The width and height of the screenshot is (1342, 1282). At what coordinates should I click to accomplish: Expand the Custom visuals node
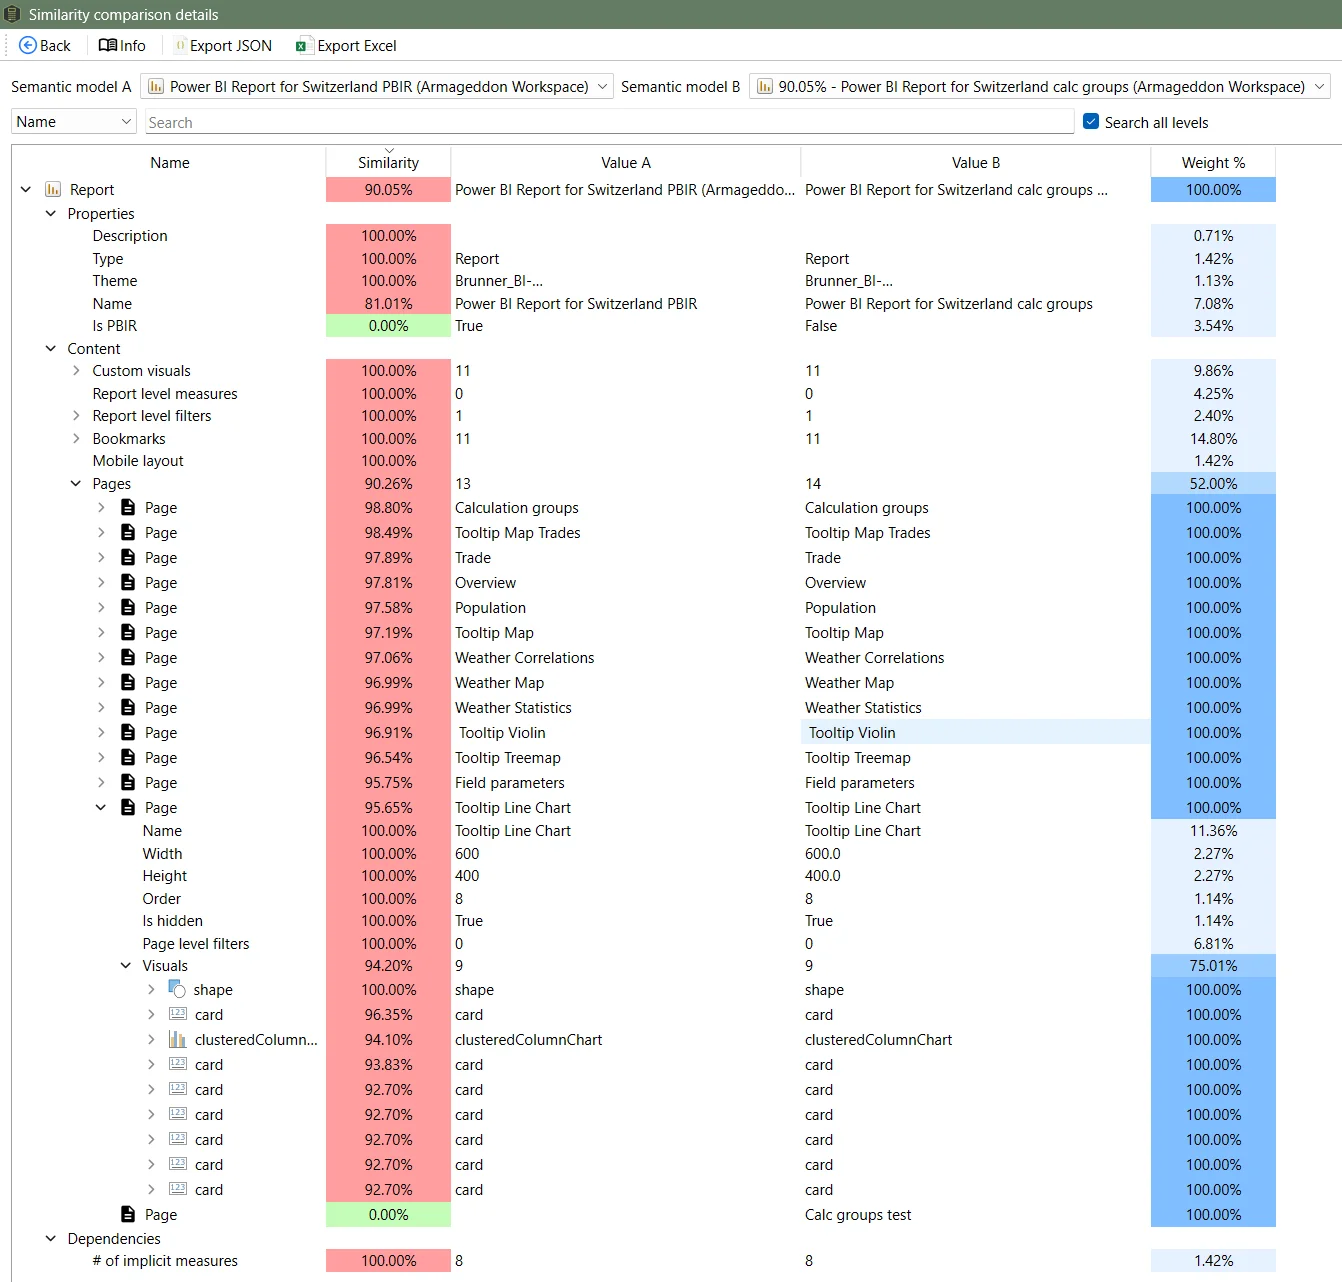pos(76,371)
